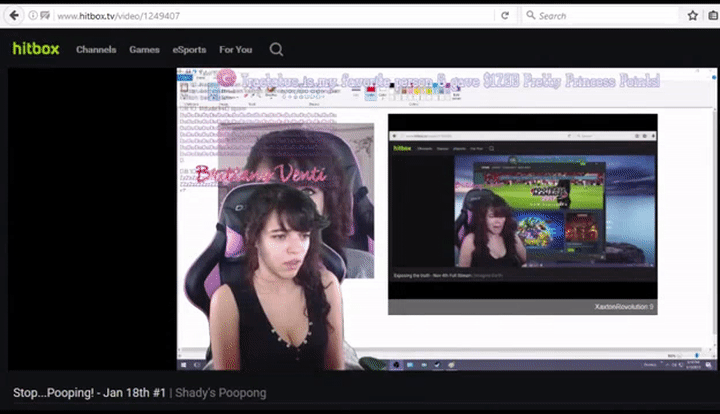Click the browser back arrow button

(x=15, y=15)
